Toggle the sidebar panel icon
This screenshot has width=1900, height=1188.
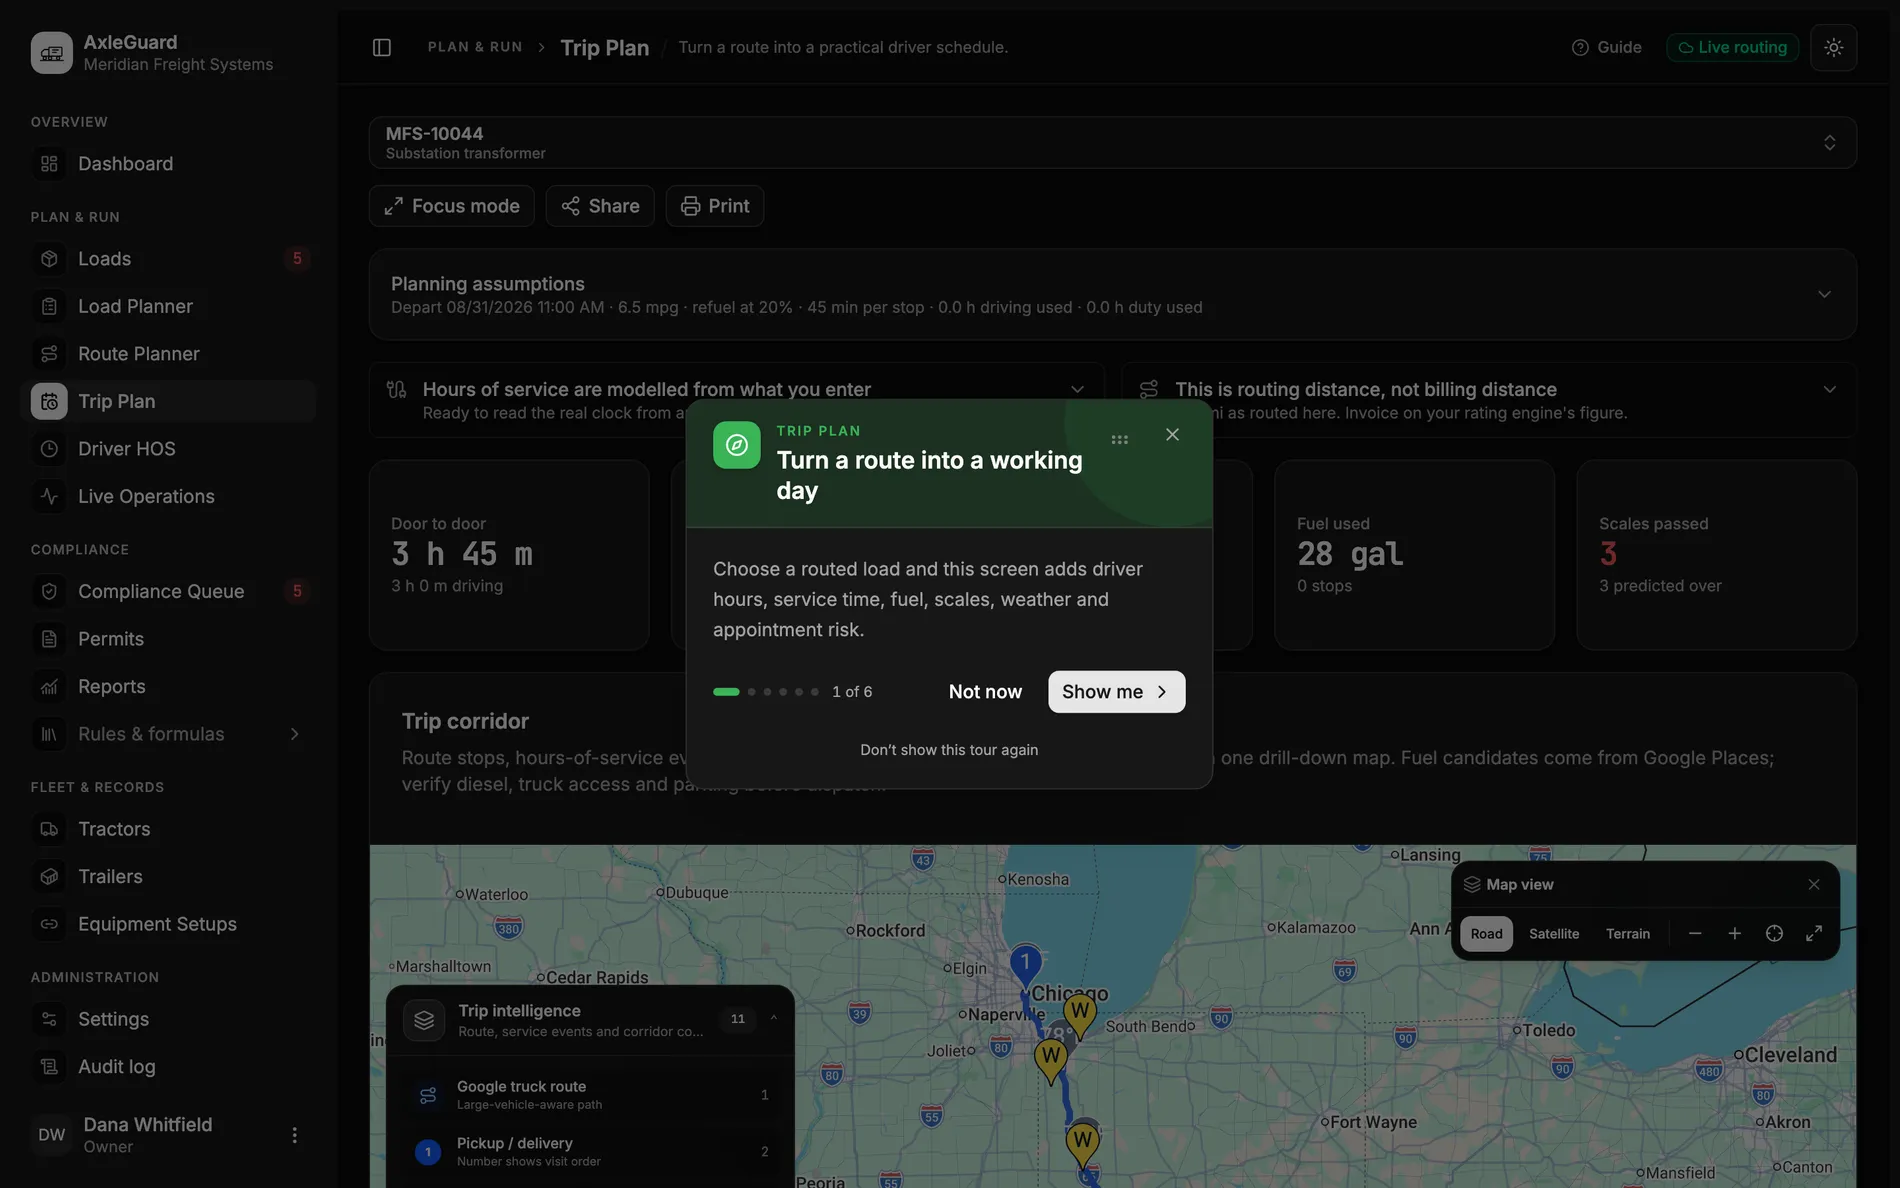coord(381,47)
